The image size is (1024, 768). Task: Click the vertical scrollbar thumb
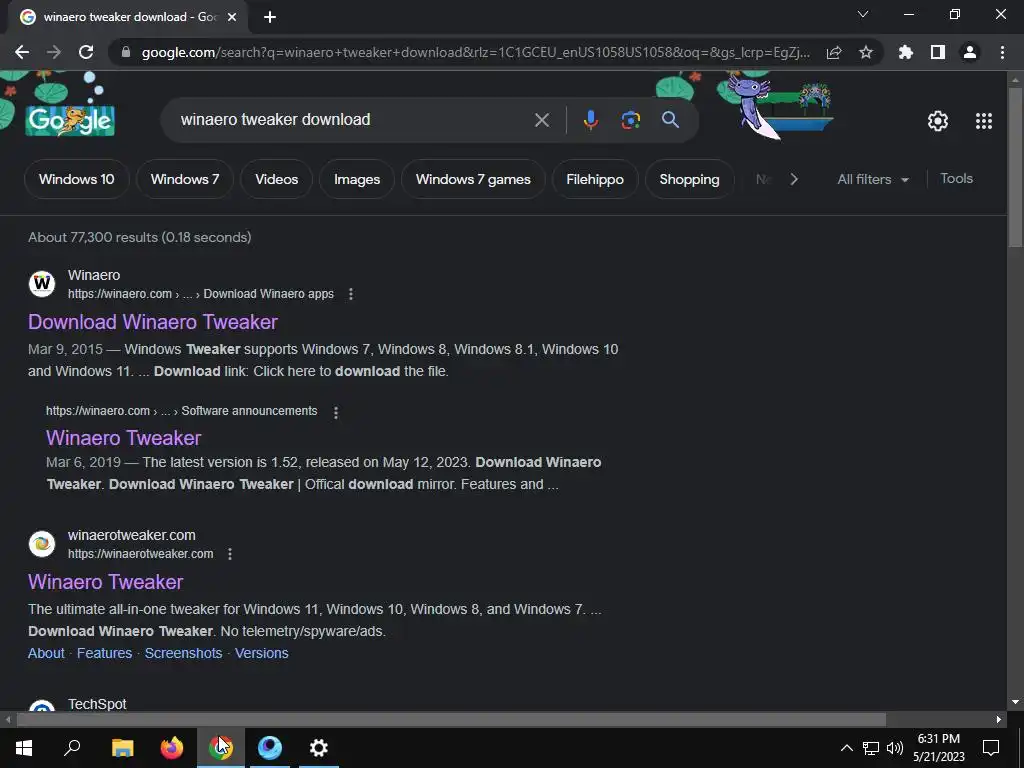point(1015,167)
